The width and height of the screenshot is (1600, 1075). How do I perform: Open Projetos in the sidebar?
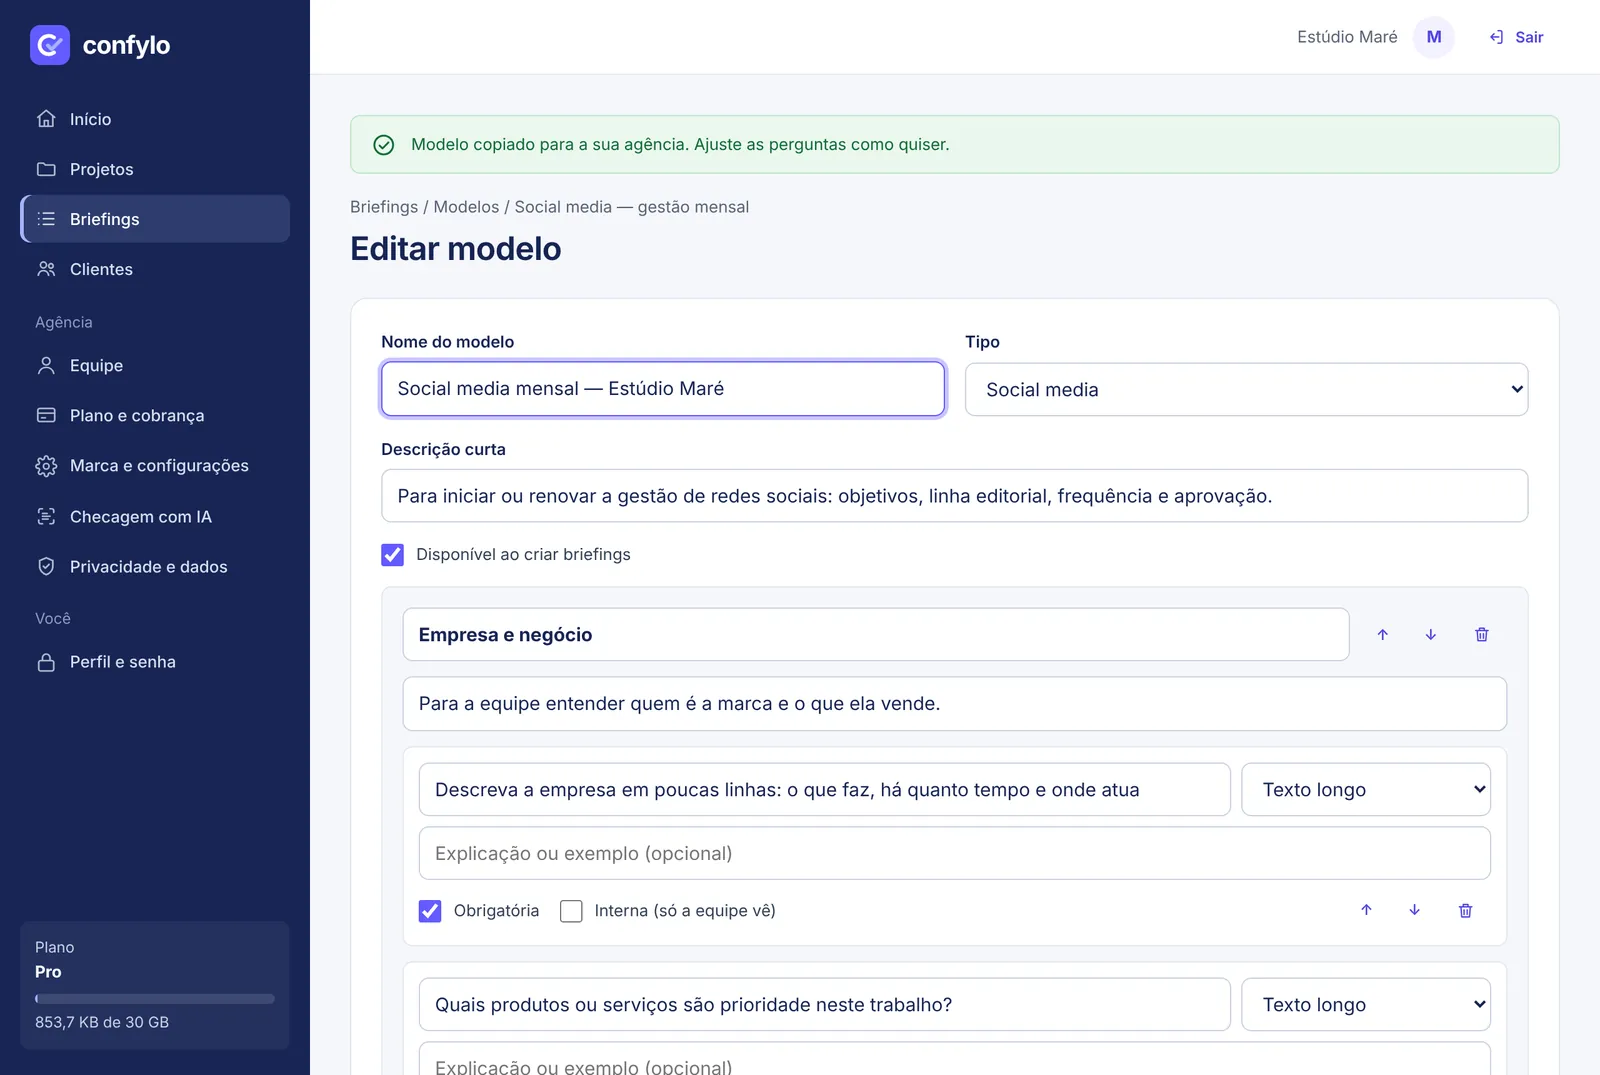155,169
